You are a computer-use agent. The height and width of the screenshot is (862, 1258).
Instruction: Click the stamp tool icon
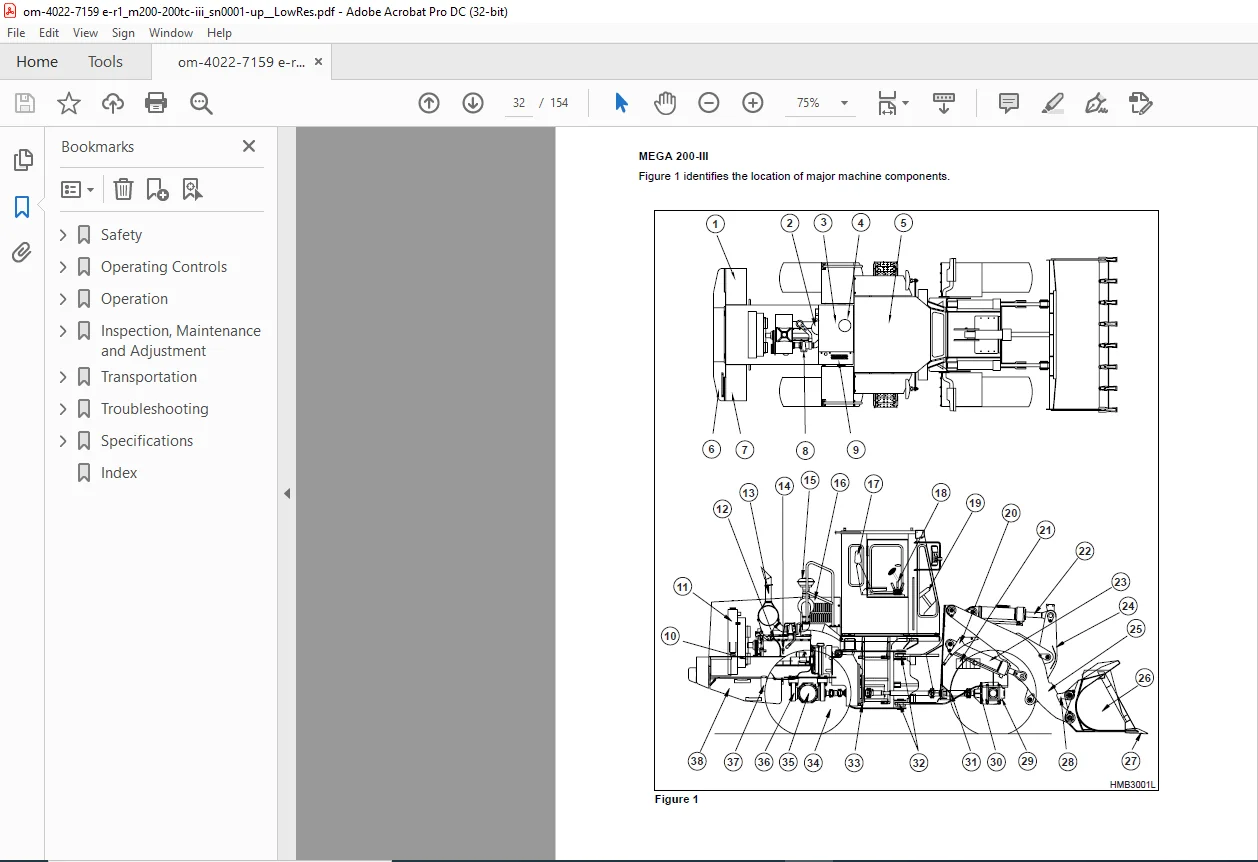coord(1140,103)
